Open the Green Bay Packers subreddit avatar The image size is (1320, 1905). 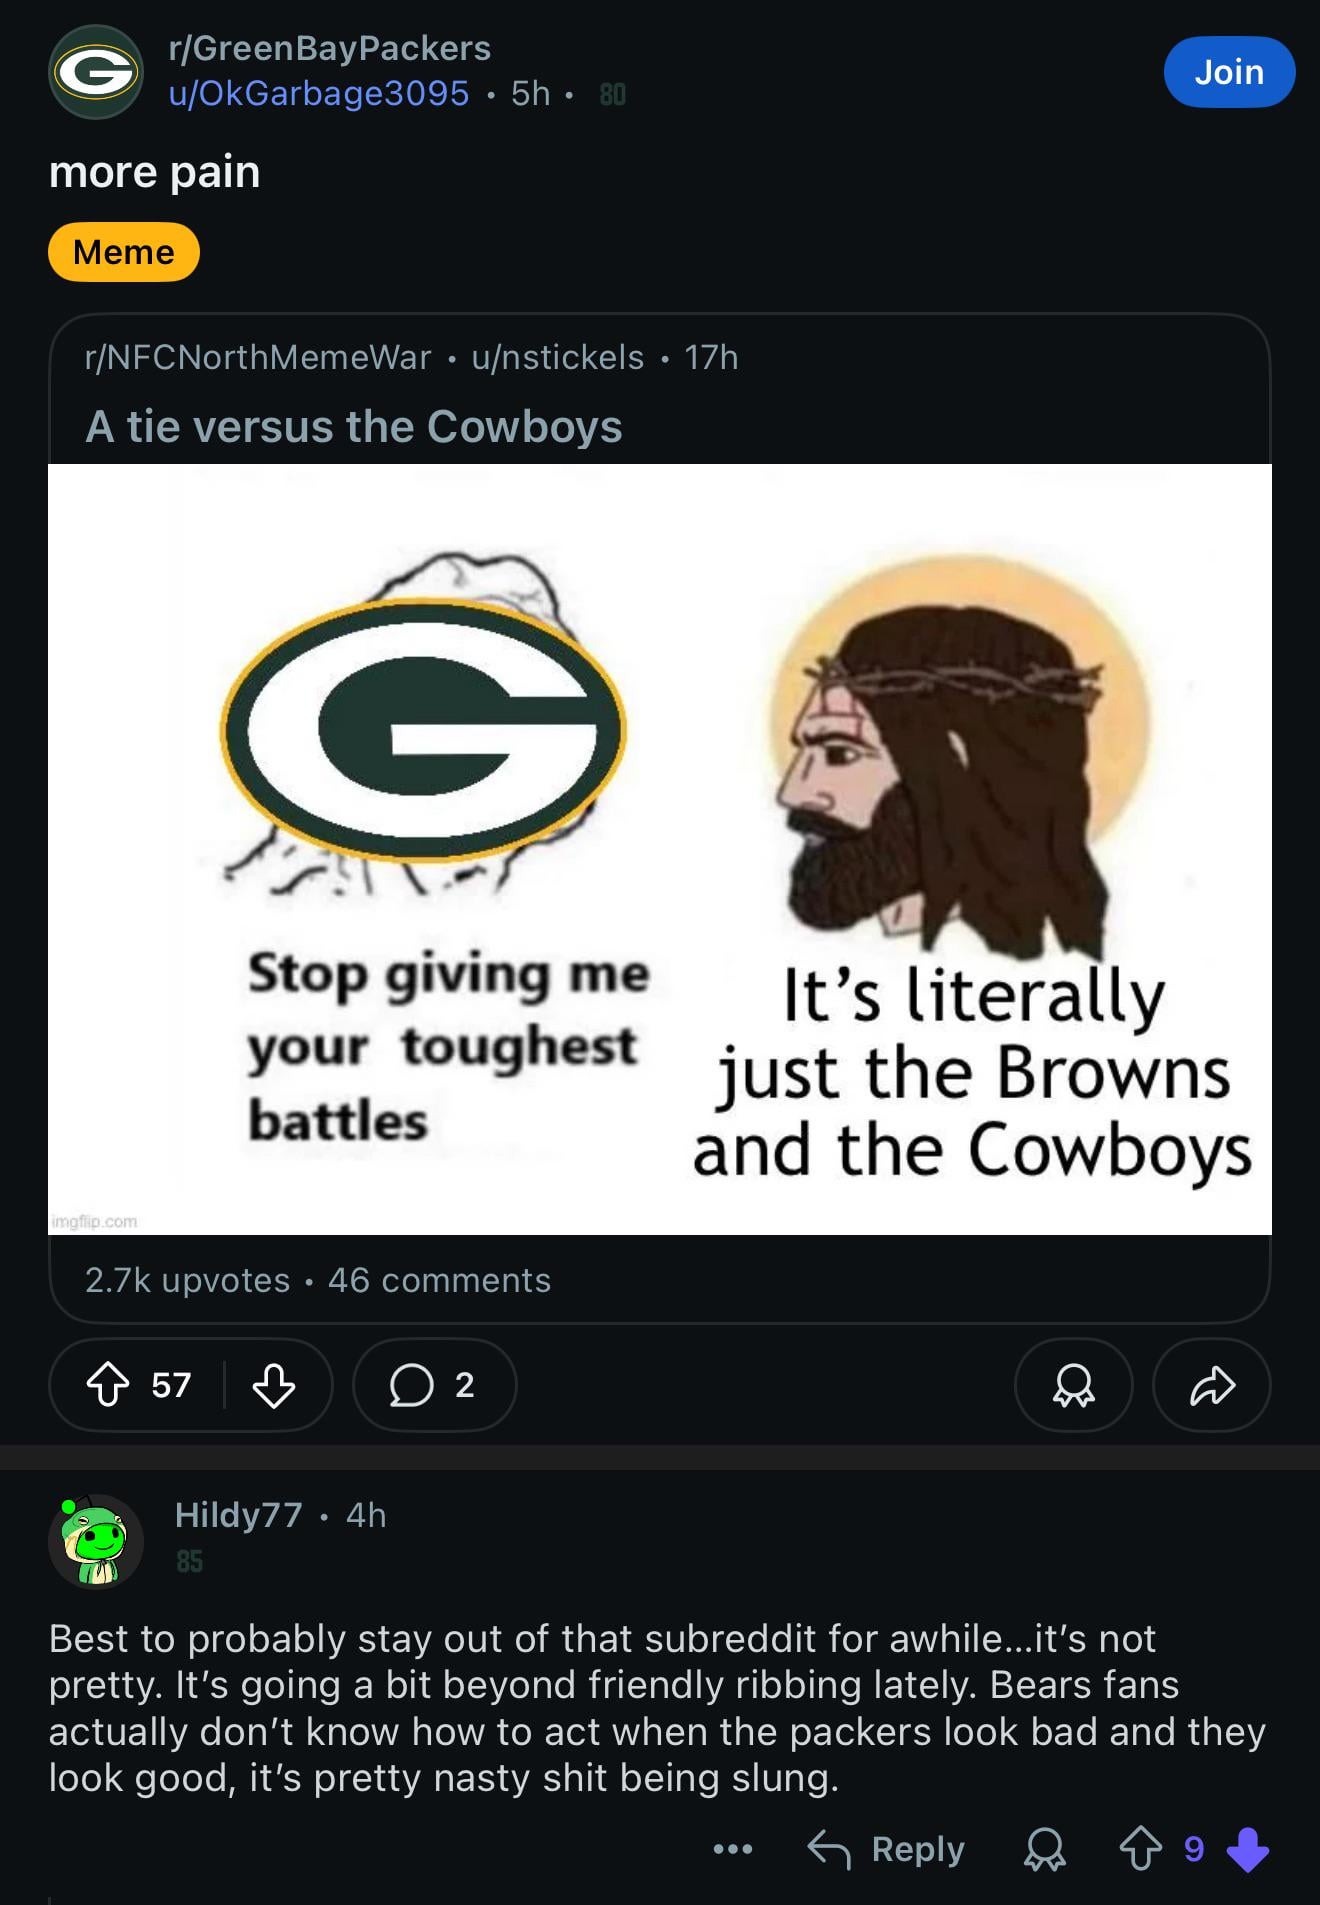(96, 72)
